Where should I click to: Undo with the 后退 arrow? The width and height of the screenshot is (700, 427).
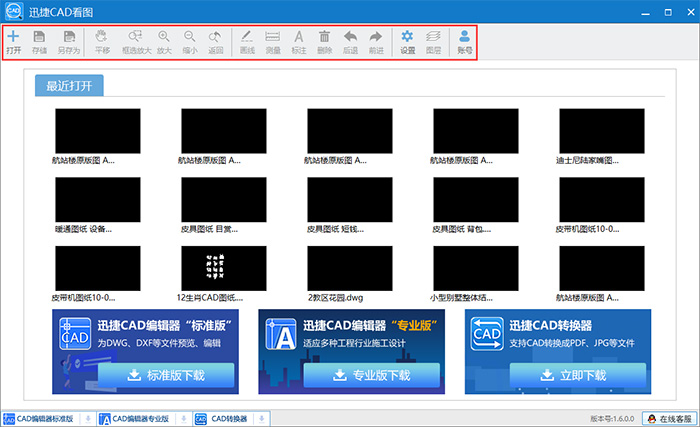point(350,36)
